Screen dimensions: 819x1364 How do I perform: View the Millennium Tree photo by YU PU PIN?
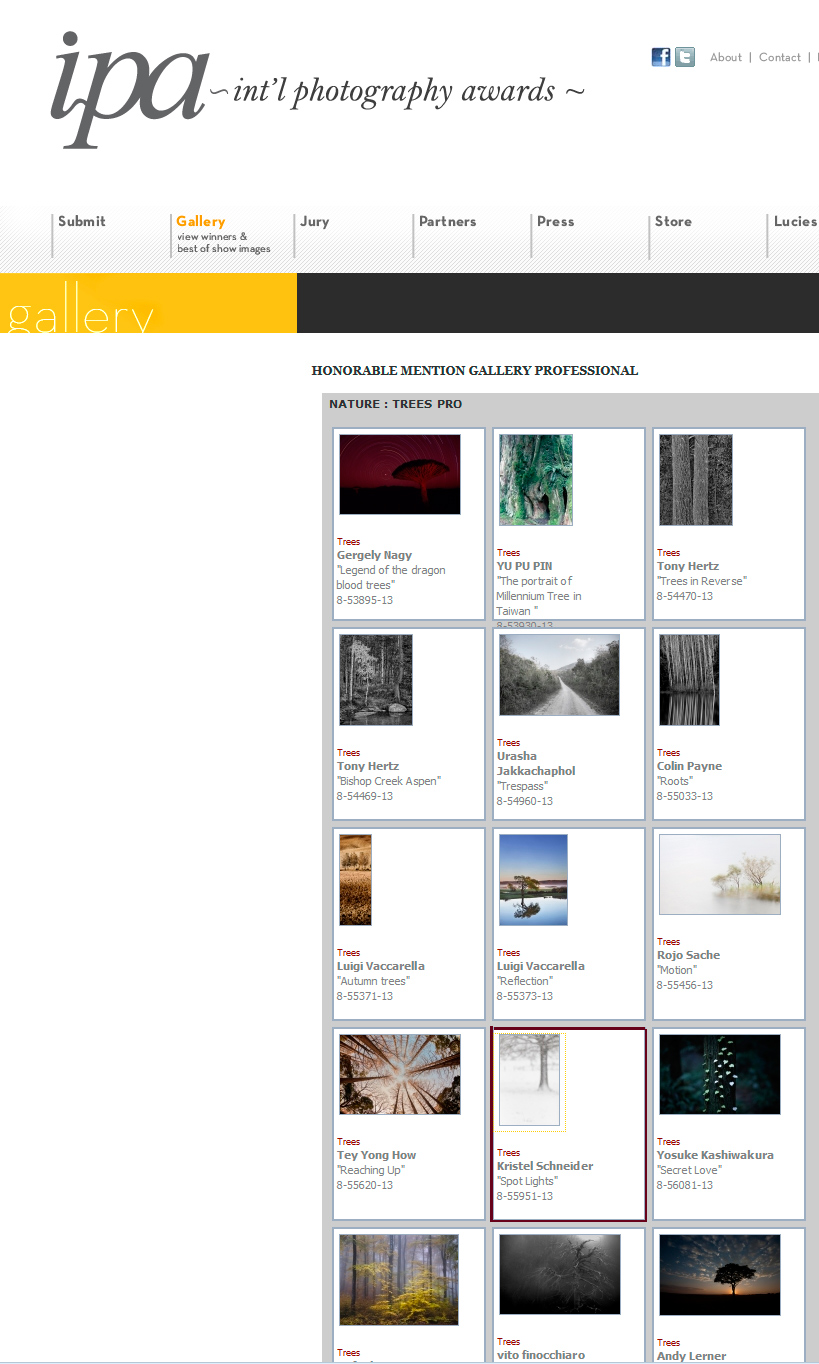[536, 480]
